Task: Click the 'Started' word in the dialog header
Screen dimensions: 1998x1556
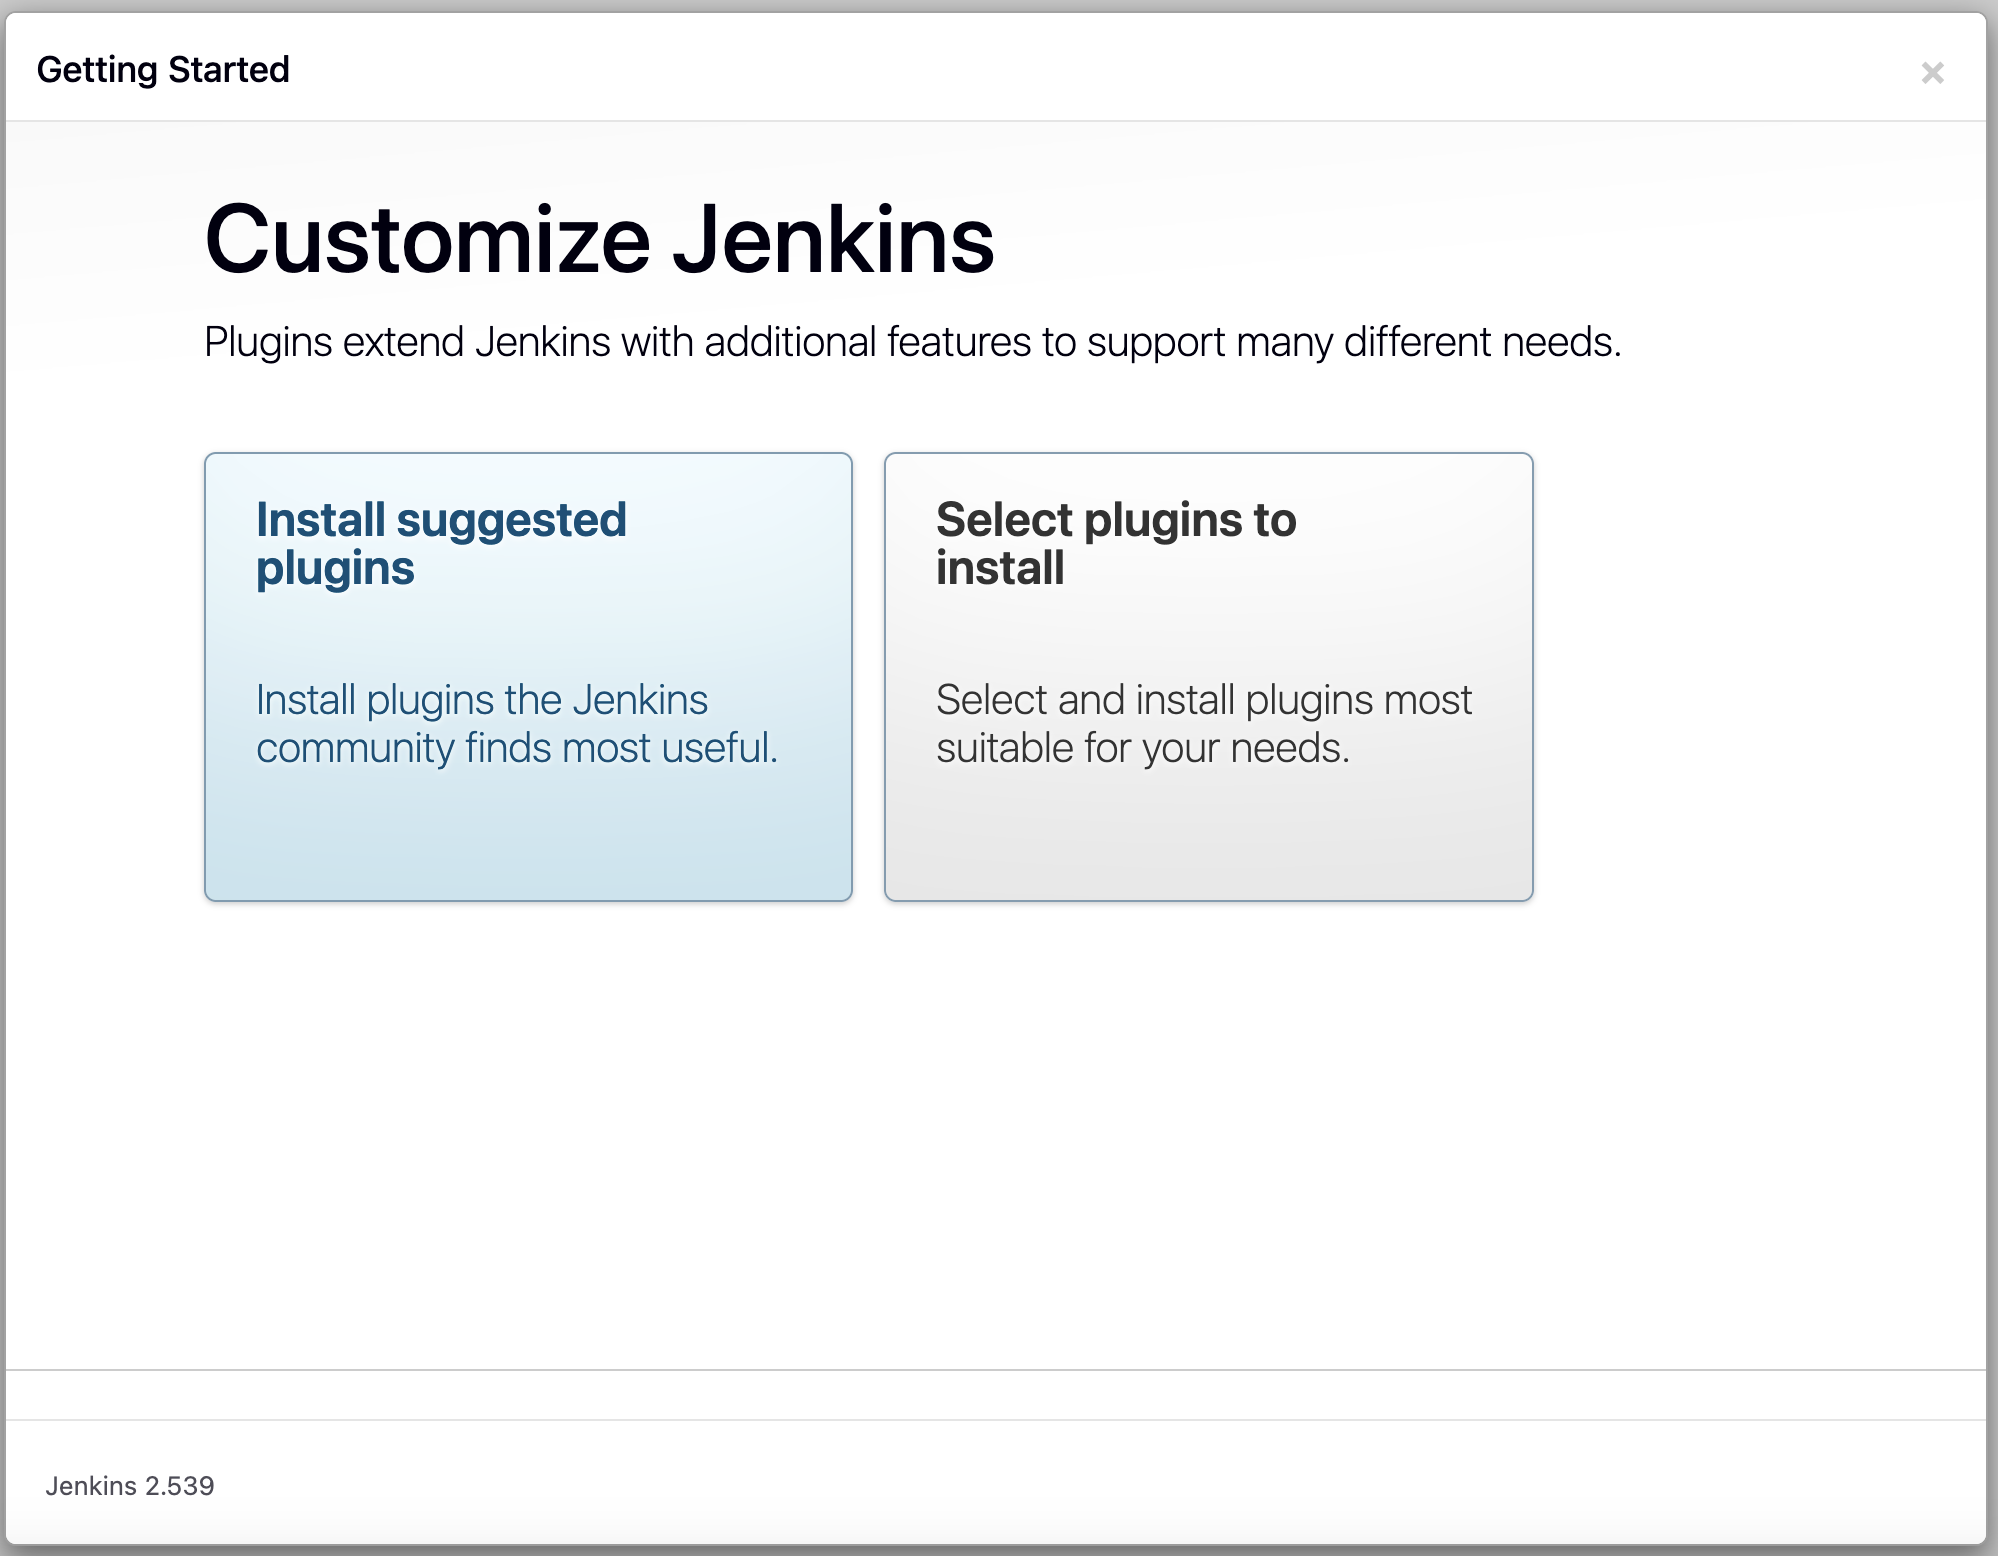Action: click(229, 70)
